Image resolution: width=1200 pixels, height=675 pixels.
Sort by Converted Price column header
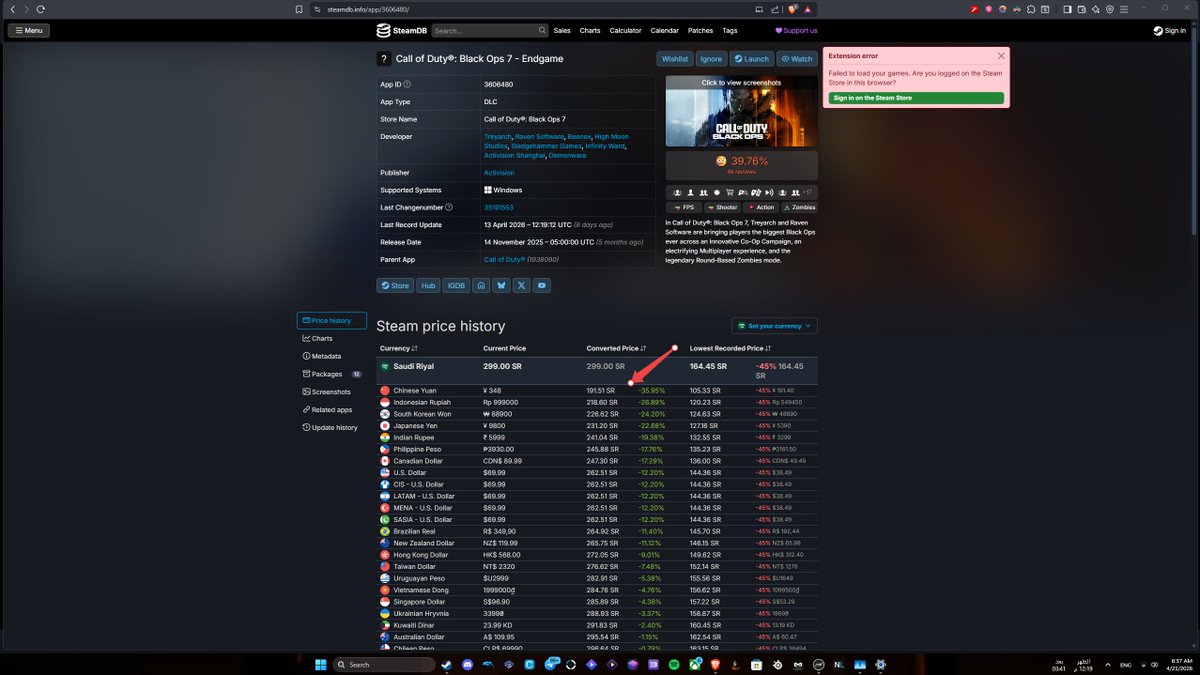coord(616,348)
